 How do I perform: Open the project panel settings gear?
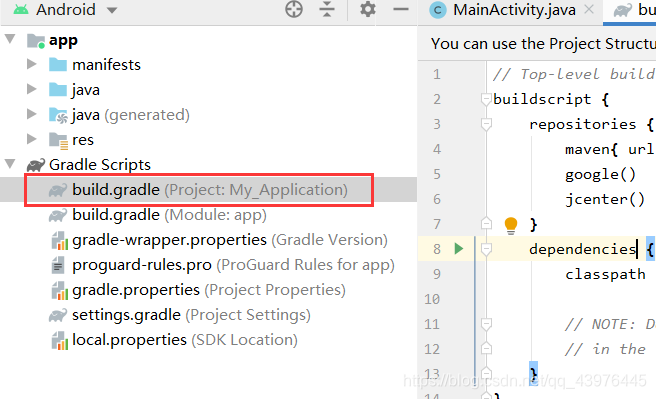368,9
